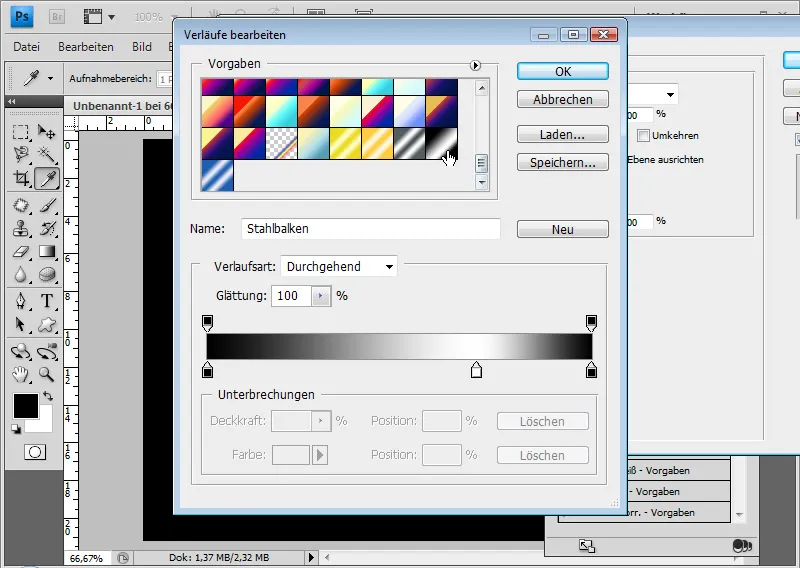Viewport: 800px width, 568px height.
Task: Select the Move tool
Action: point(46,133)
